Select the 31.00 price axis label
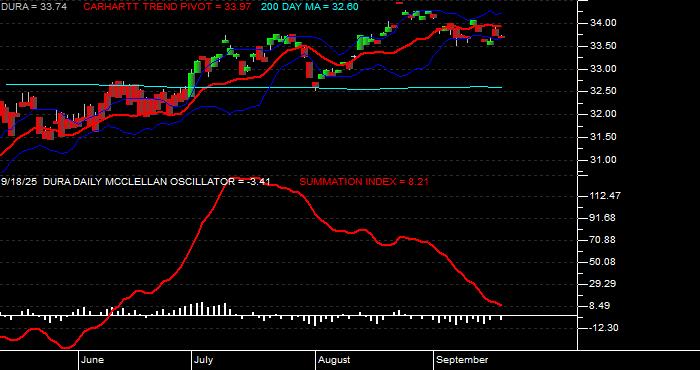This screenshot has height=370, width=700. 604,160
